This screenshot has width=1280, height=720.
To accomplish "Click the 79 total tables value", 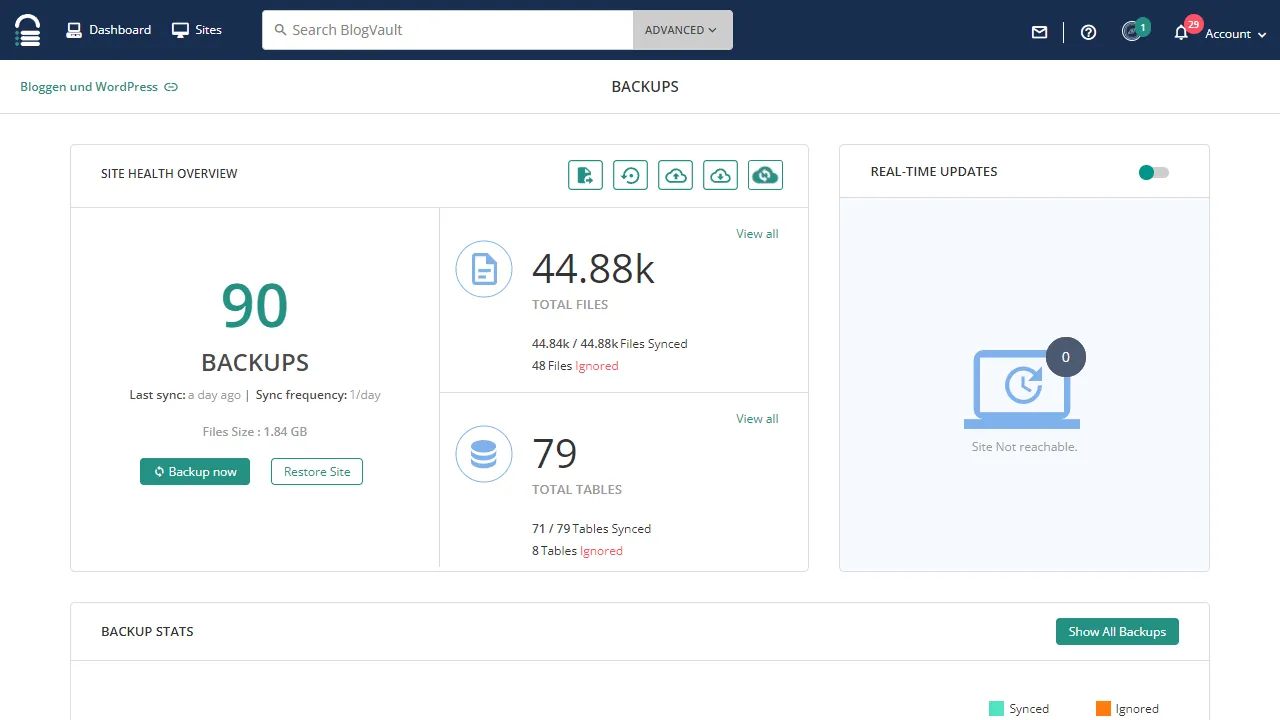I will [555, 454].
